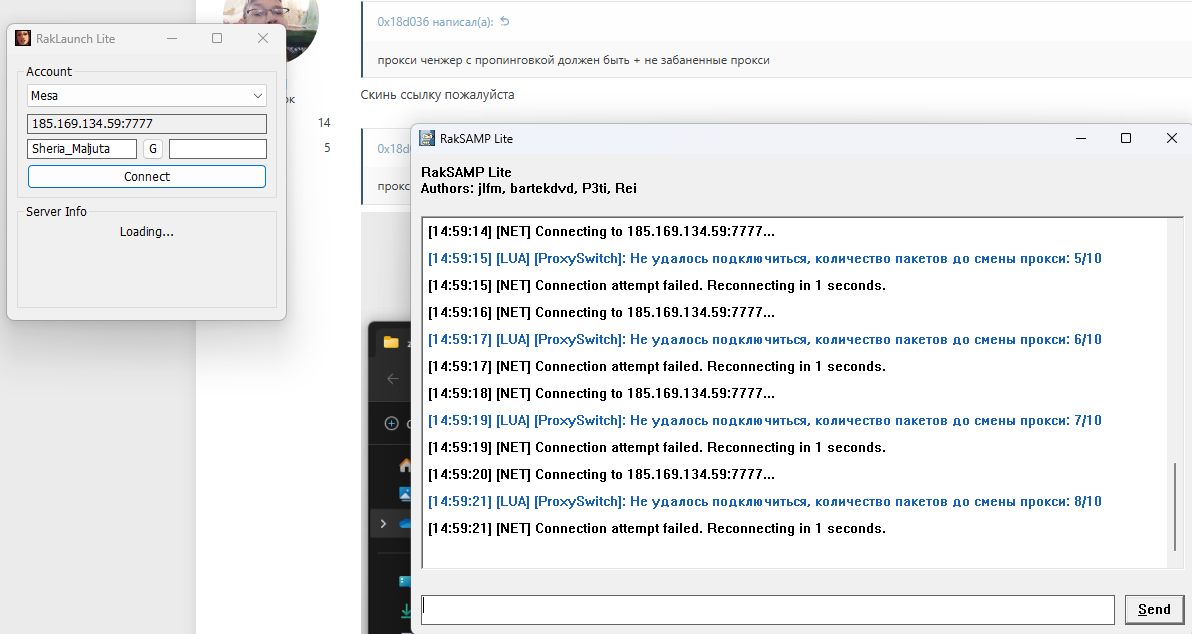Image resolution: width=1192 pixels, height=634 pixels.
Task: Go back using File Explorer's back arrow
Action: pyautogui.click(x=392, y=379)
